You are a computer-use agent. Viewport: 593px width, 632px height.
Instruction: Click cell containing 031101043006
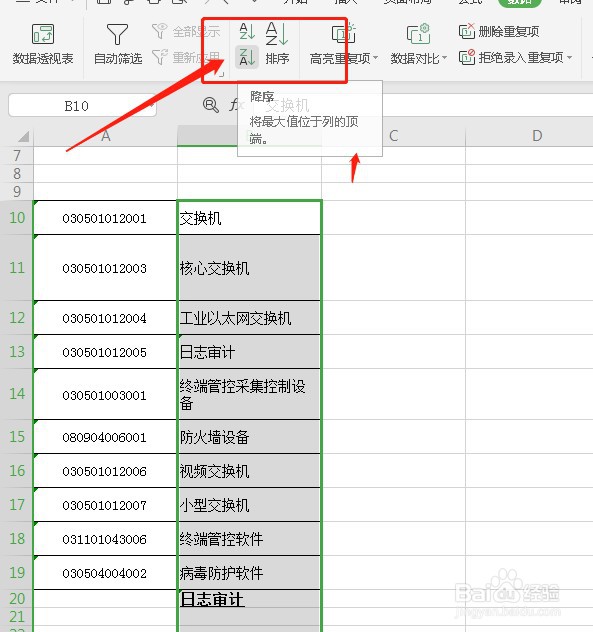pyautogui.click(x=105, y=539)
